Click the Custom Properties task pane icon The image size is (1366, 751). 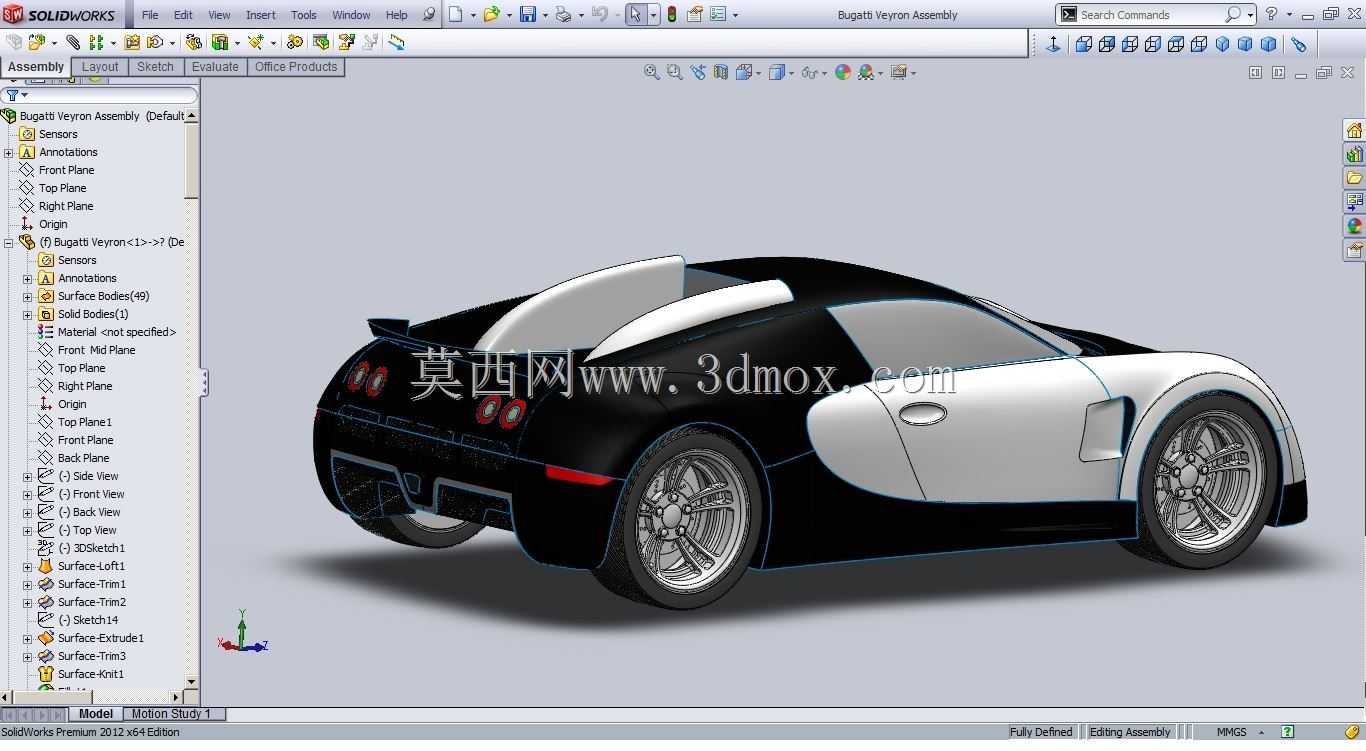(1354, 250)
